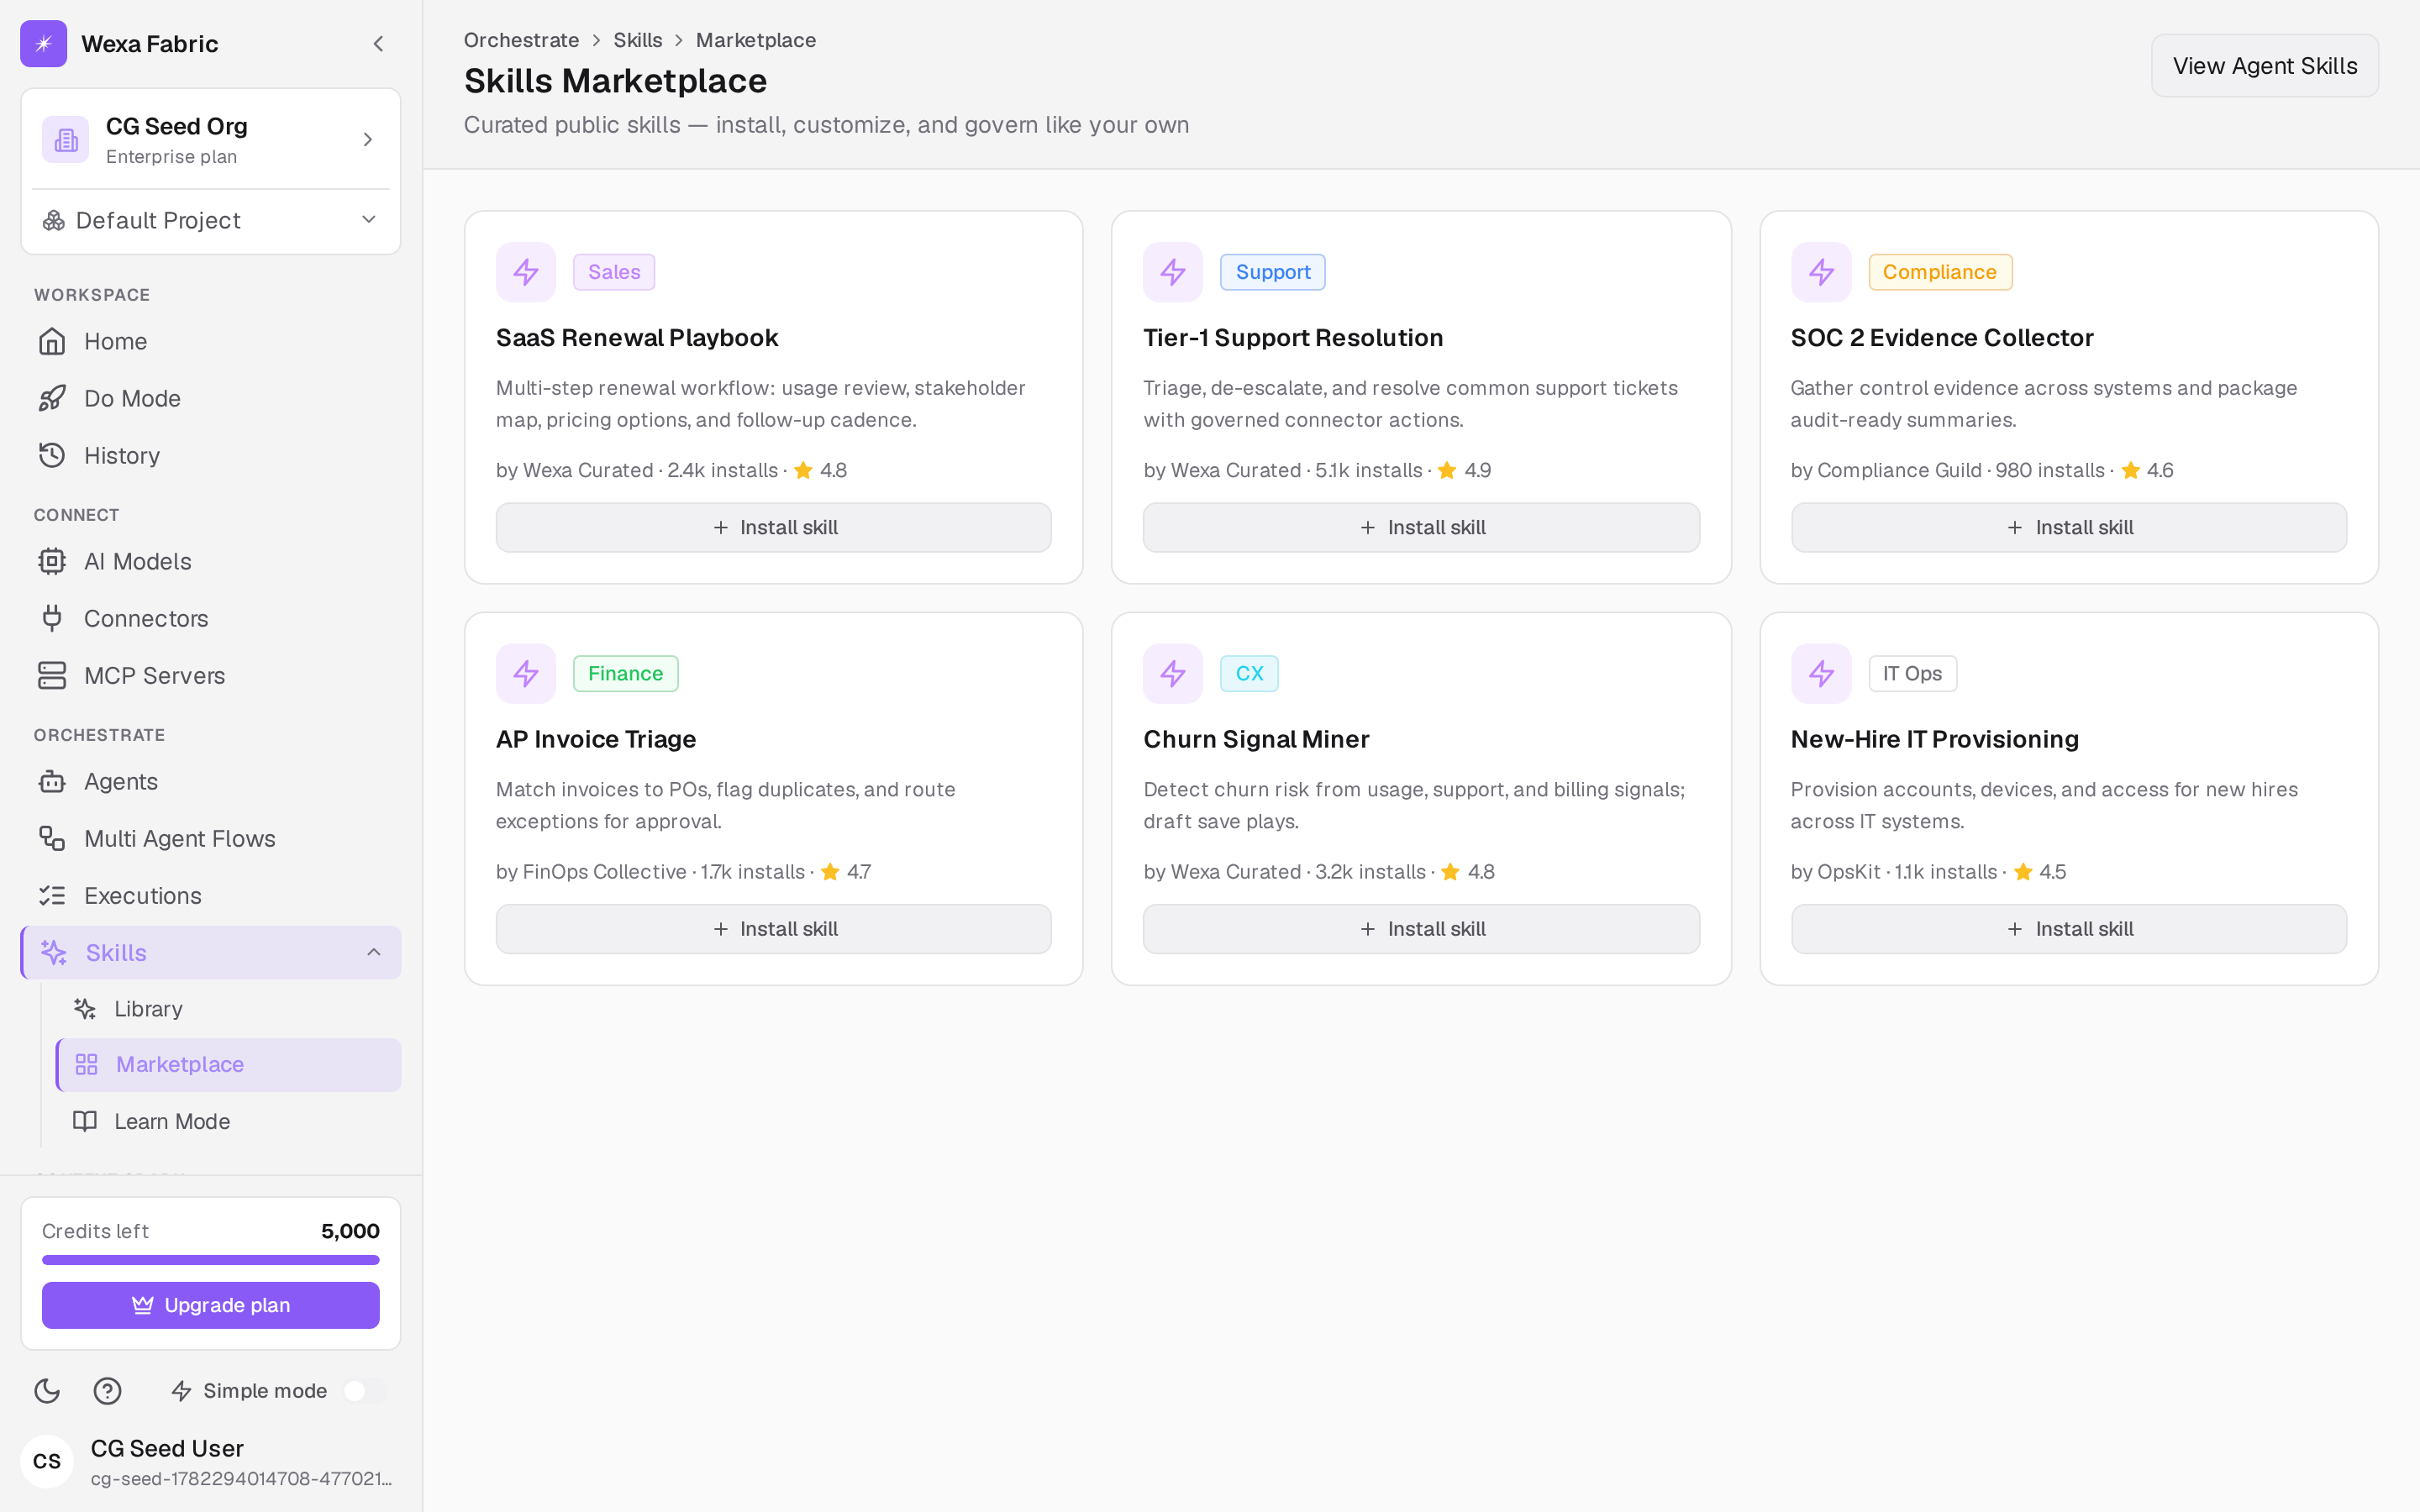This screenshot has width=2420, height=1512.
Task: Click the Learn Mode book icon
Action: click(85, 1121)
